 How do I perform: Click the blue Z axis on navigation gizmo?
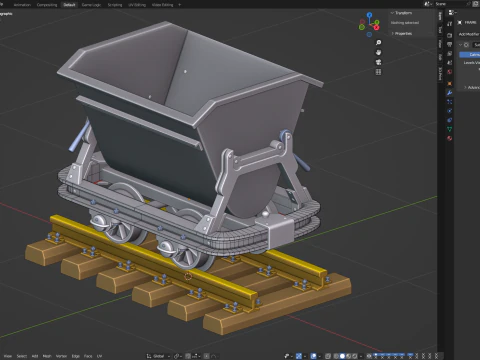[369, 15]
